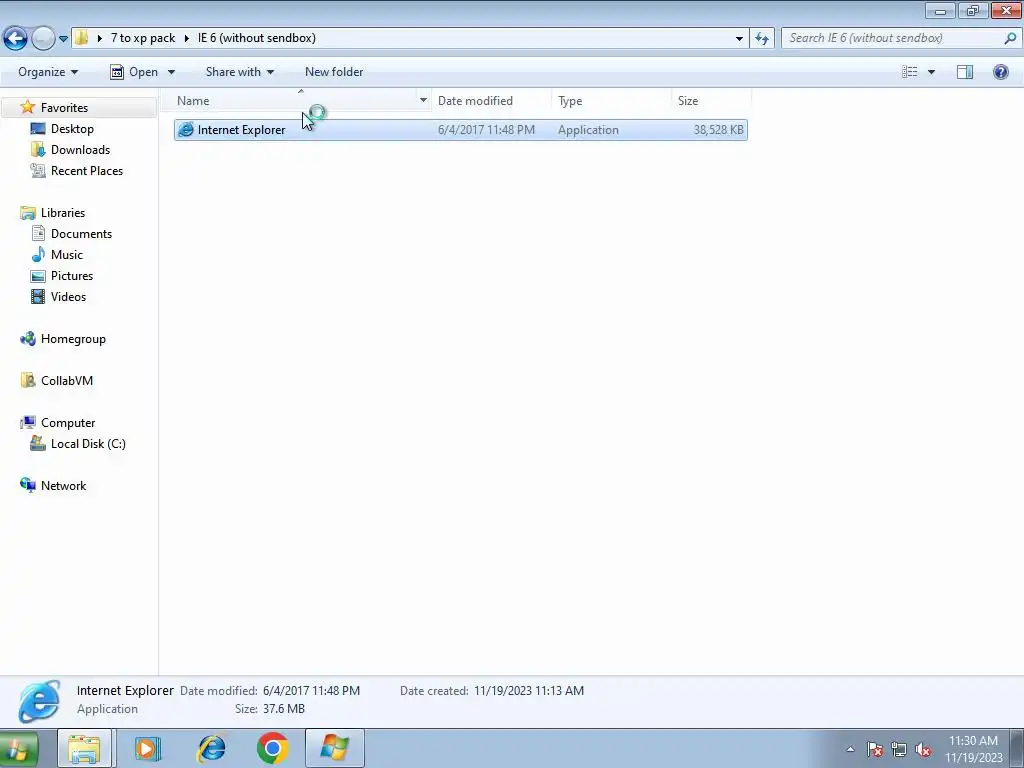Screen dimensions: 1024x768
Task: Open the CollabVM user folder
Action: coord(67,381)
